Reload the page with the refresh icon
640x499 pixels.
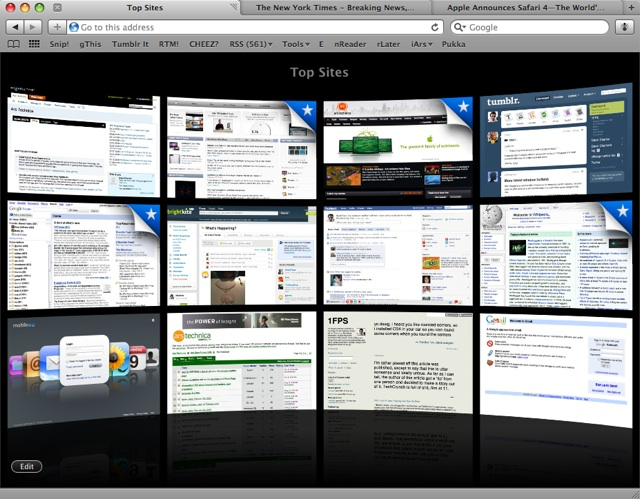tap(435, 27)
